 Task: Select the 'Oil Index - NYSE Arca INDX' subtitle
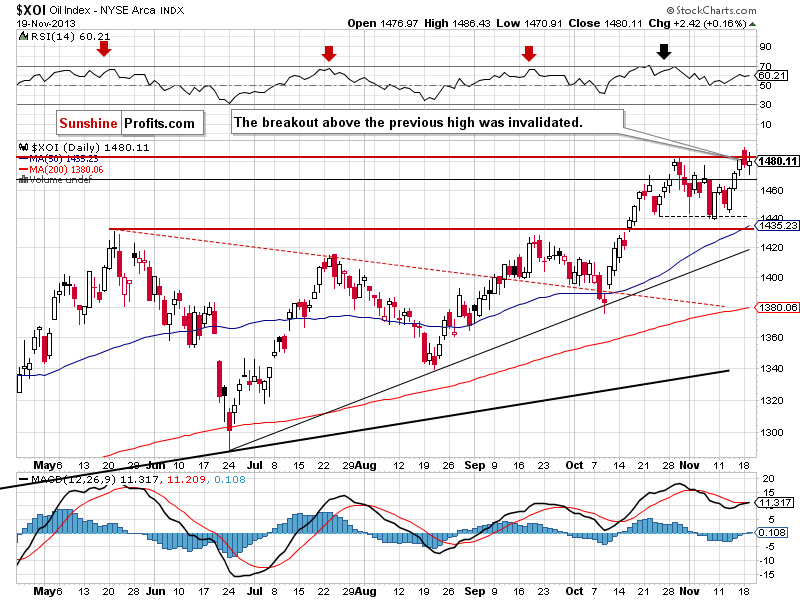pyautogui.click(x=117, y=10)
